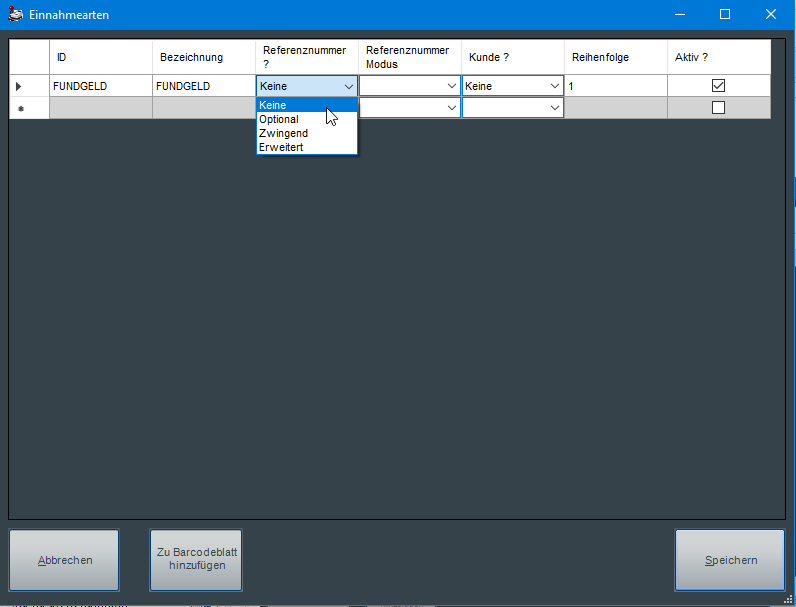Click the Einnahmearten app icon in title bar
The image size is (796, 607).
[x=15, y=15]
